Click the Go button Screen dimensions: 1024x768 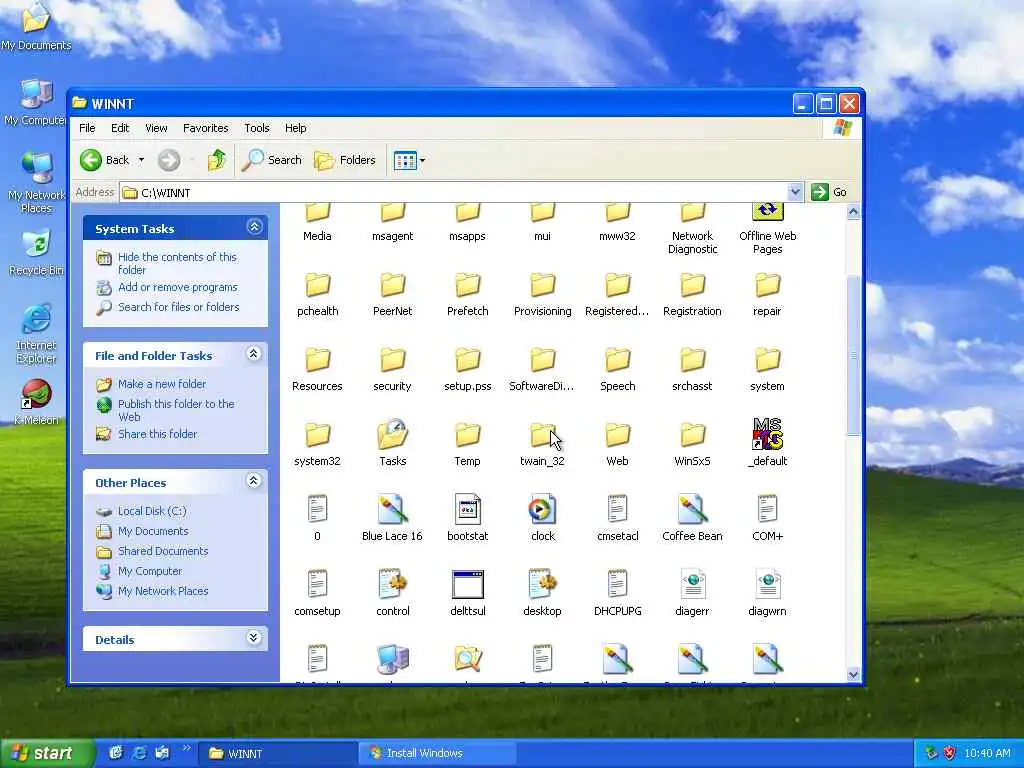tap(829, 192)
